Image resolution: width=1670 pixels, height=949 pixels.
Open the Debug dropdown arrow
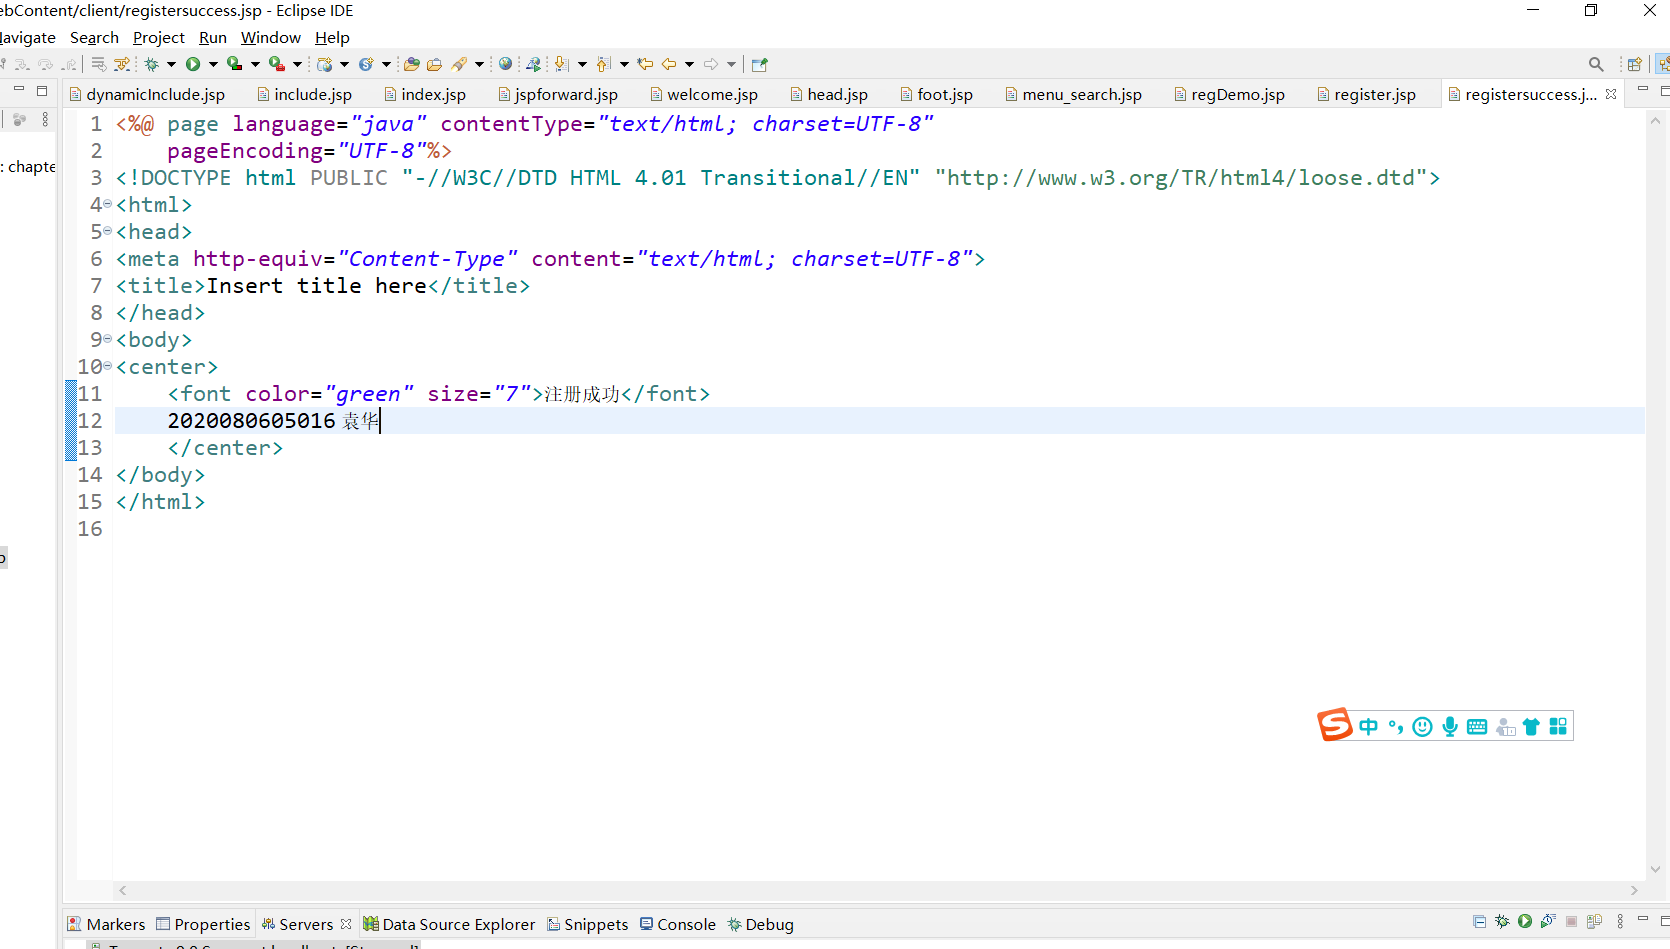coord(171,64)
